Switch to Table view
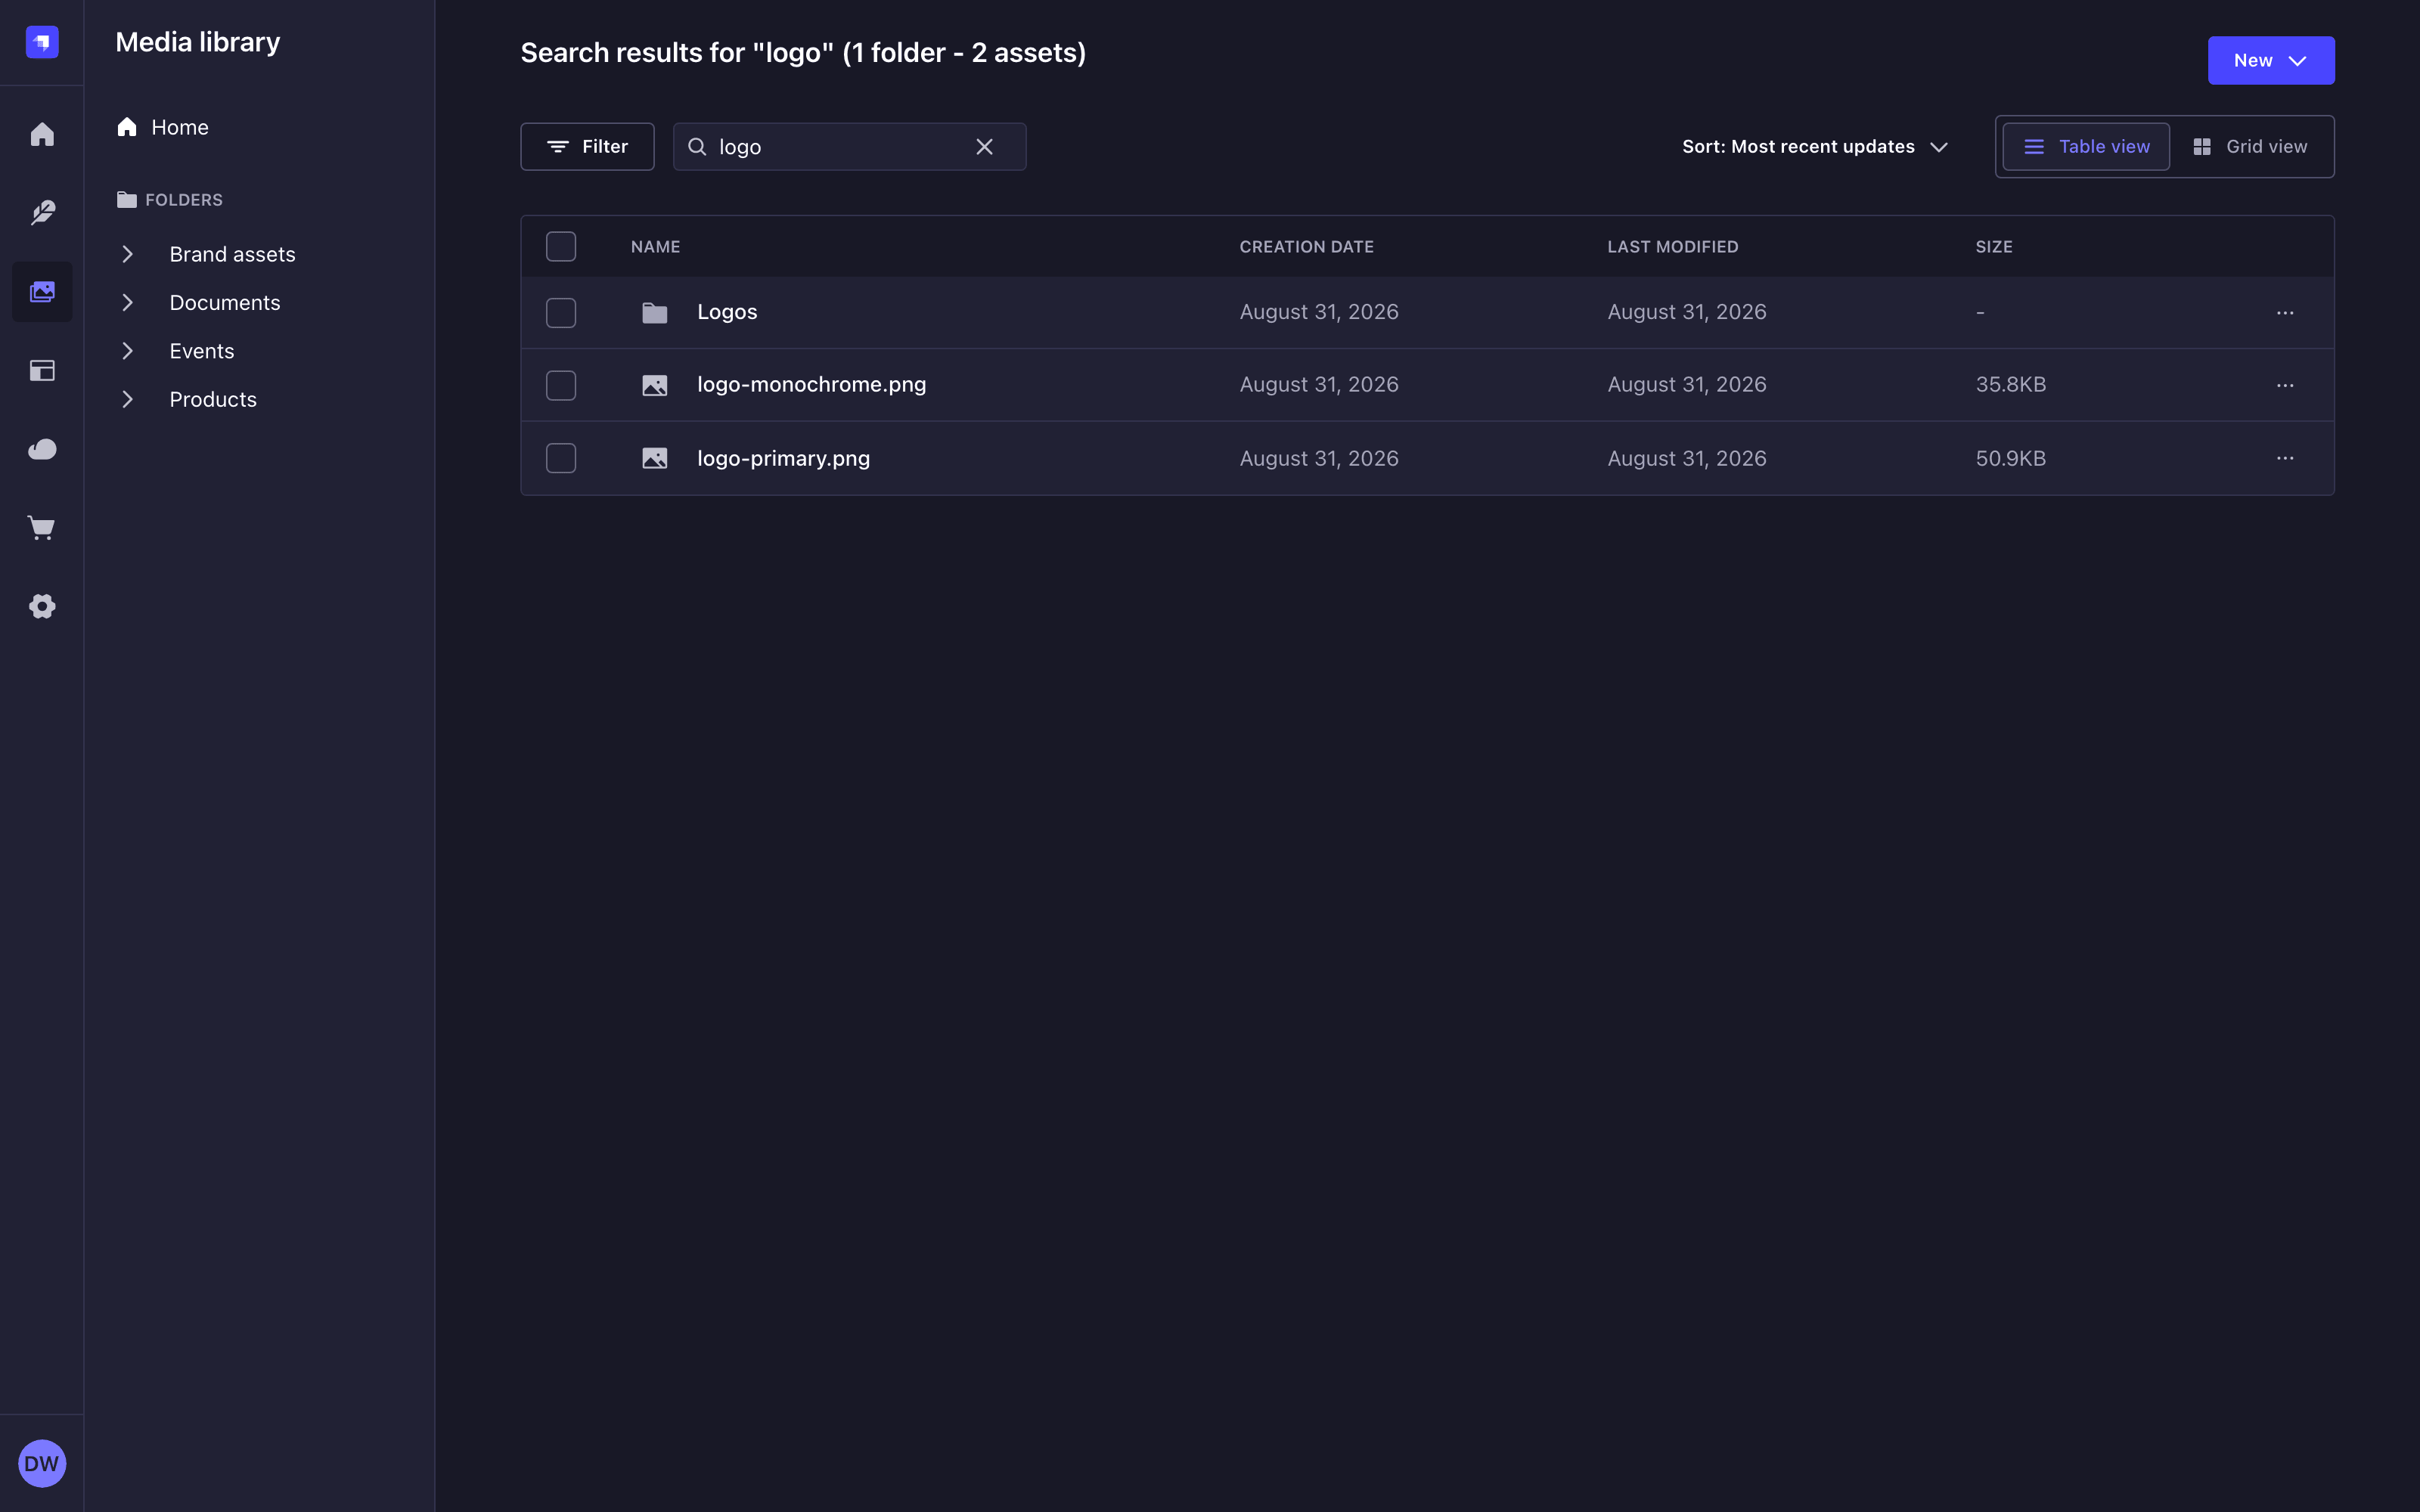The height and width of the screenshot is (1512, 2420). [2086, 147]
